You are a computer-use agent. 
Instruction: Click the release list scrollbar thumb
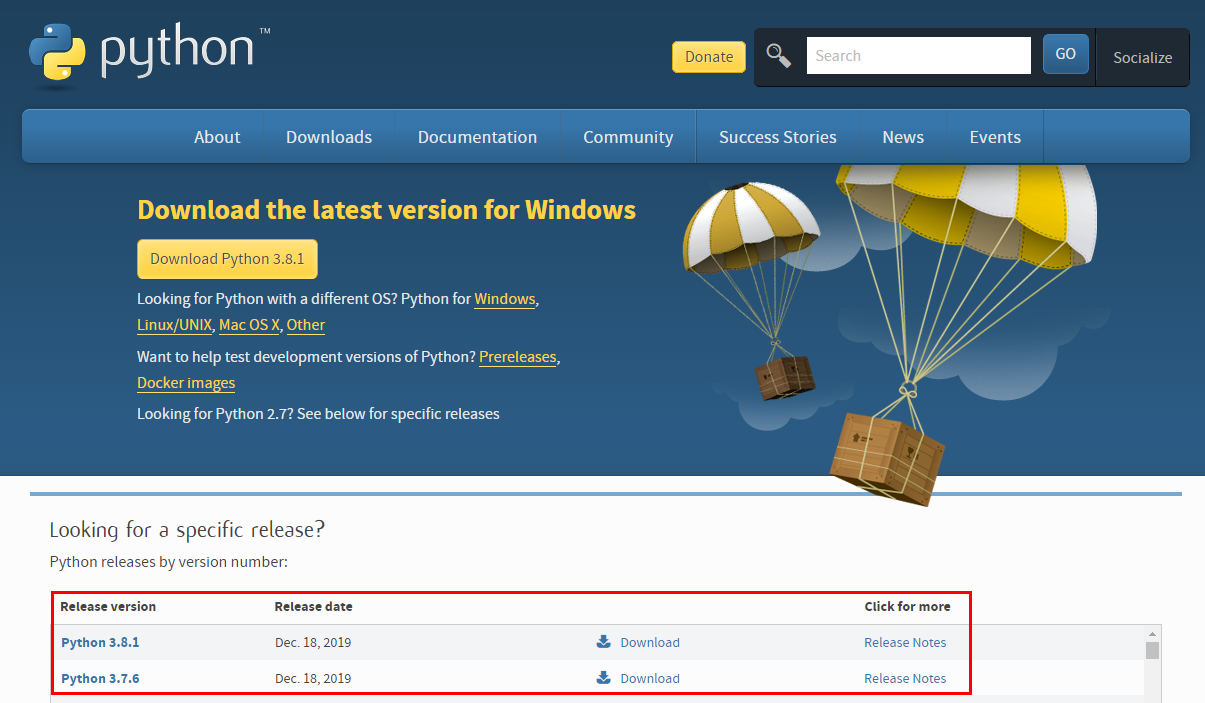[x=1152, y=651]
